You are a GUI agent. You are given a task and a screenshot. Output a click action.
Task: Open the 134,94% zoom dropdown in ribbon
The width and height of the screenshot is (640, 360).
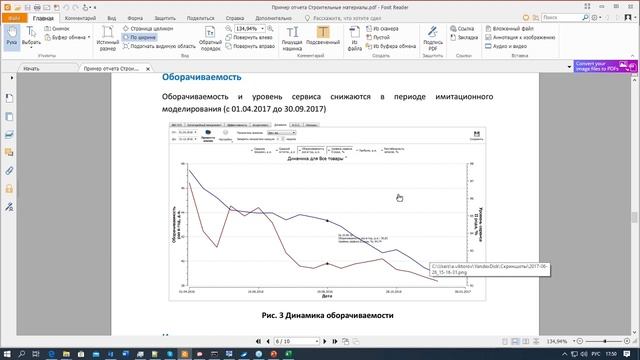tap(262, 29)
